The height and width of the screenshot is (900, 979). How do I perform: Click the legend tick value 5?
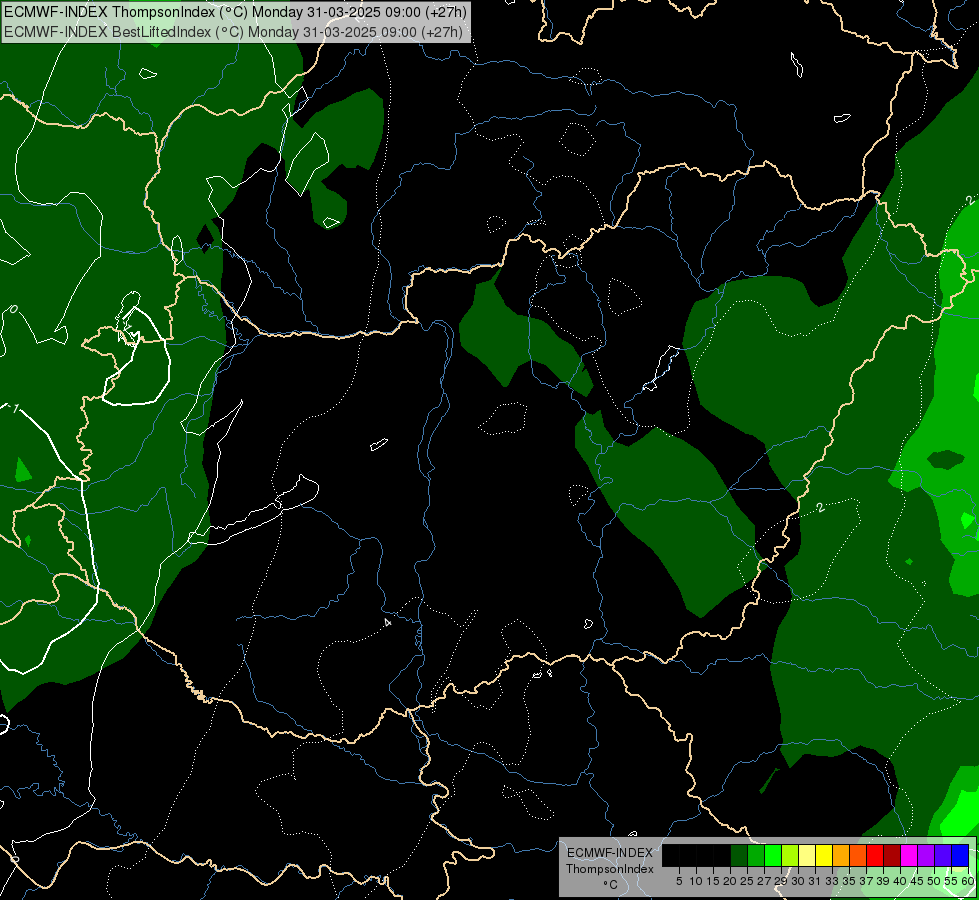[x=679, y=881]
